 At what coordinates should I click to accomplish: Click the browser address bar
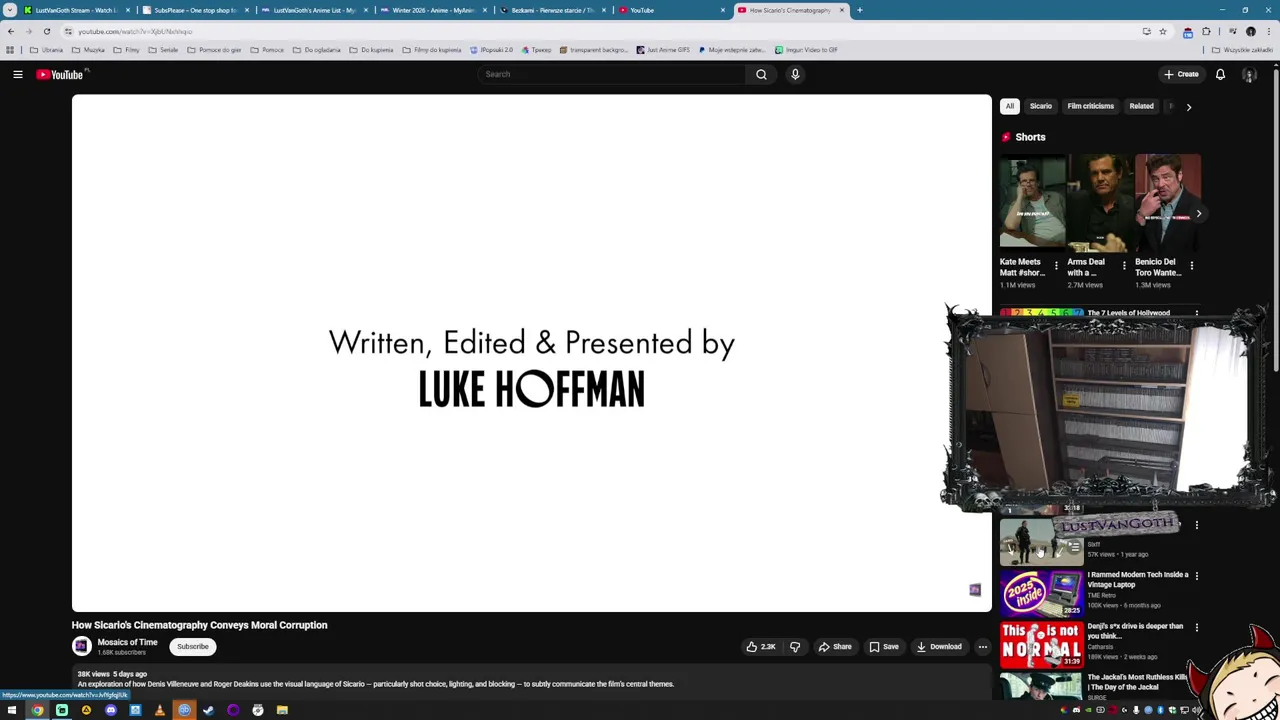click(600, 31)
